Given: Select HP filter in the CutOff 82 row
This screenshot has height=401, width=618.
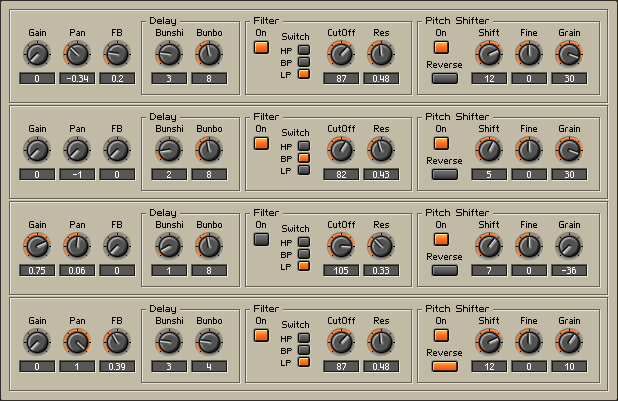Looking at the screenshot, I should pos(304,146).
